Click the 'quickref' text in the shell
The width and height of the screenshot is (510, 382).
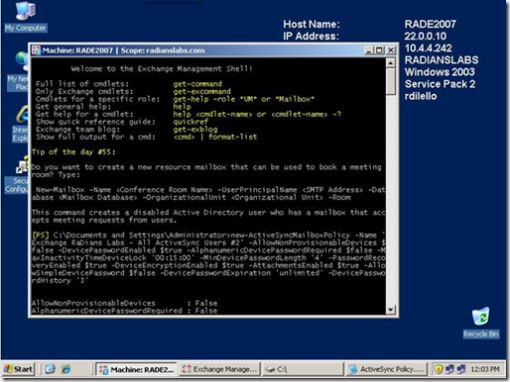click(x=190, y=122)
